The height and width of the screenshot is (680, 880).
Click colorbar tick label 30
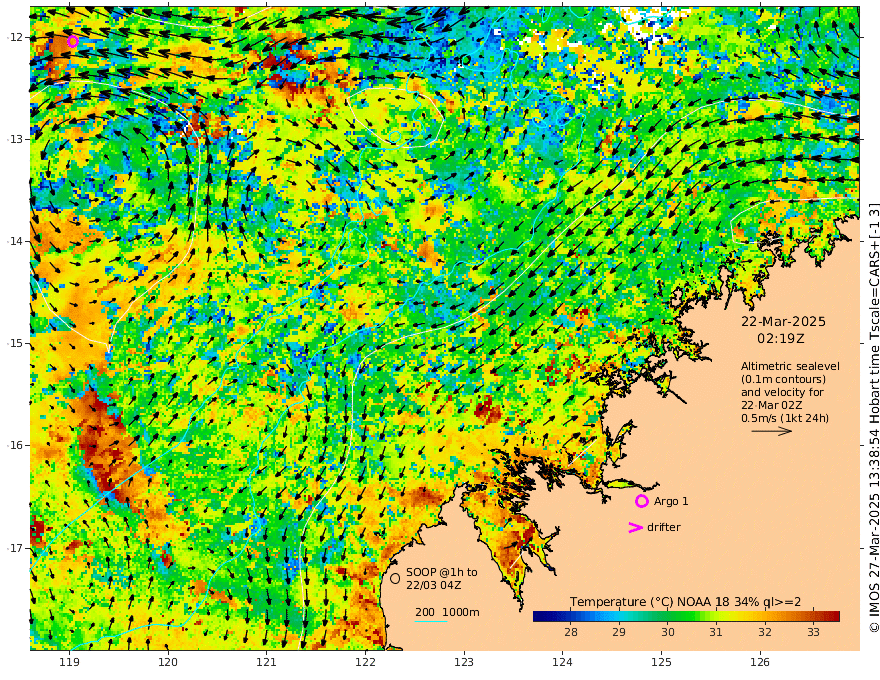[x=668, y=632]
